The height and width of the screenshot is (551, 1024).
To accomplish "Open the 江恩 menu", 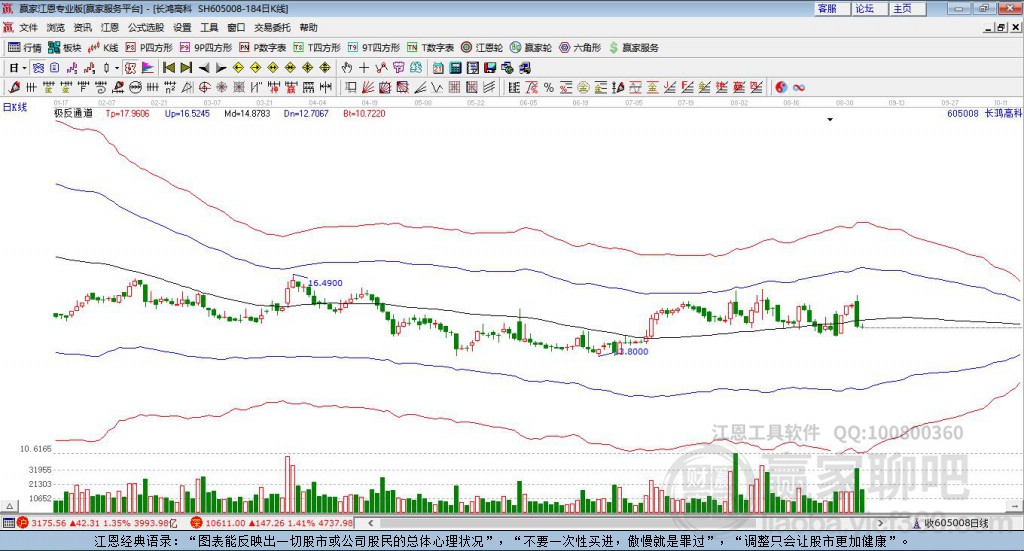I will click(110, 27).
